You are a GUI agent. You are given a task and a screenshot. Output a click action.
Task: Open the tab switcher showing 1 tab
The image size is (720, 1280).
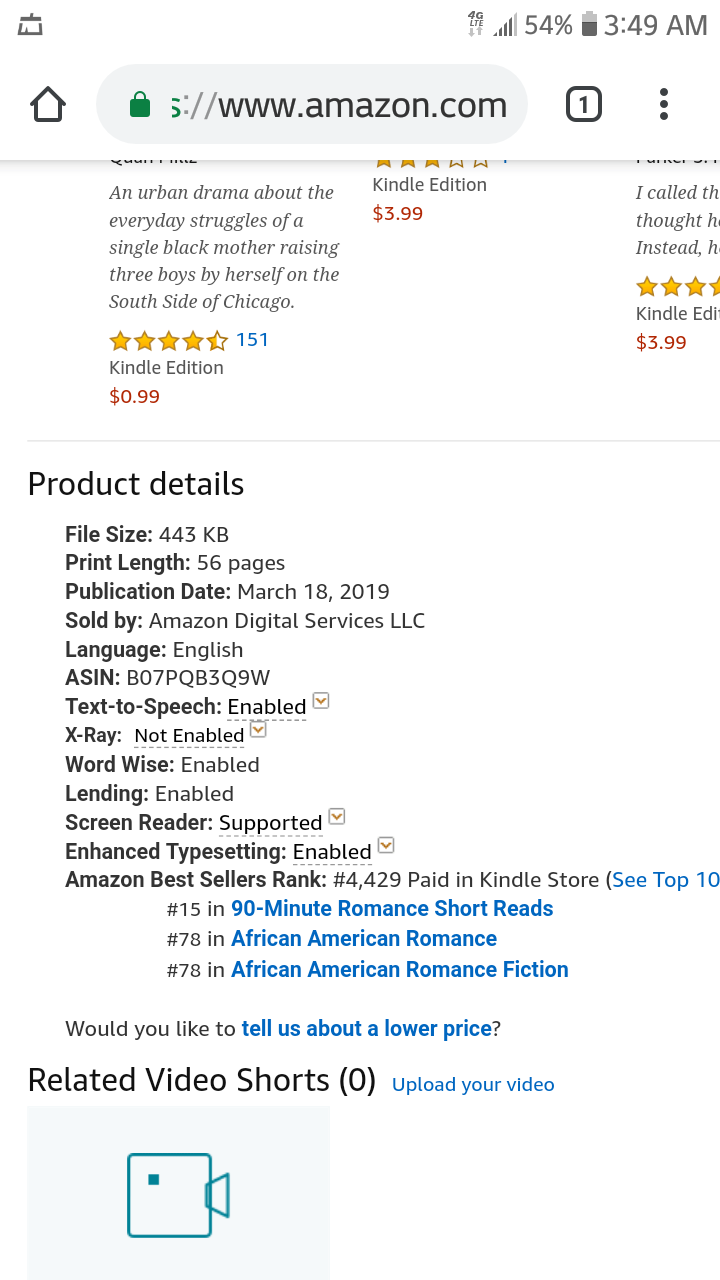584,105
